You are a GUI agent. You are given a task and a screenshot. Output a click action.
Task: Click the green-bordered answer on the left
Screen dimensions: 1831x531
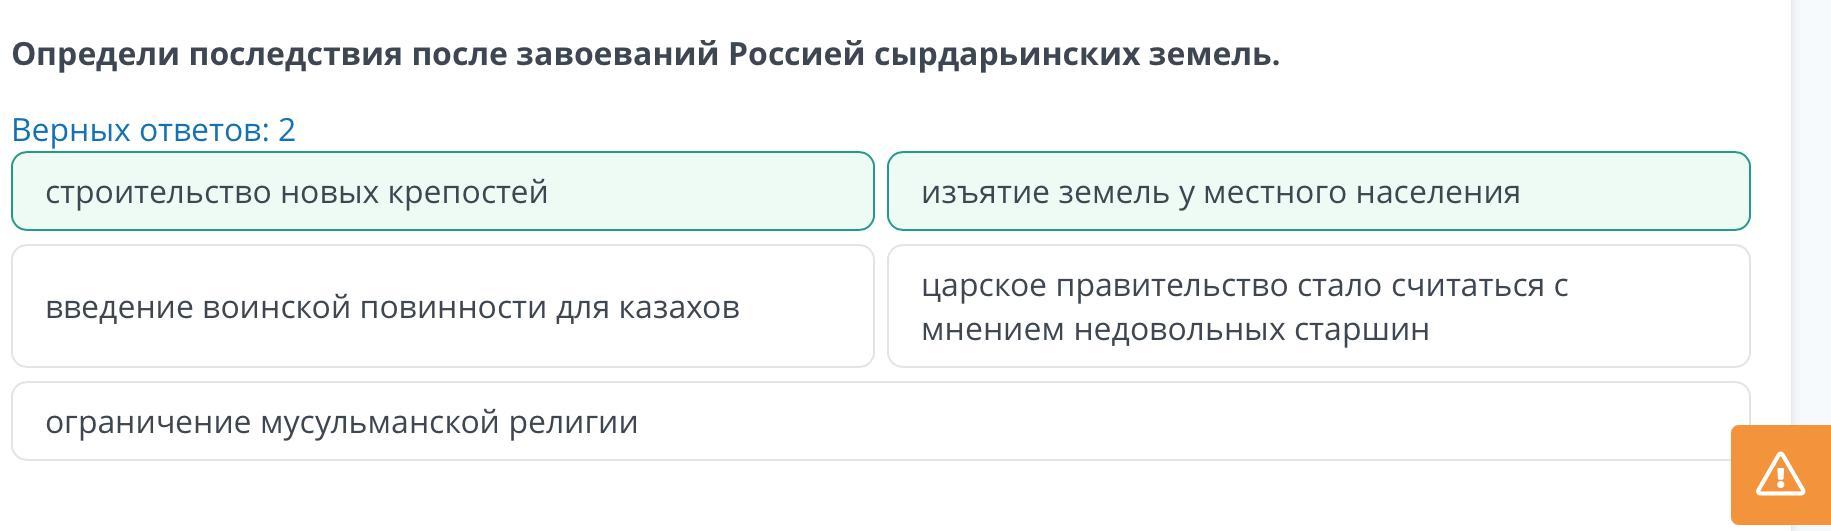pyautogui.click(x=442, y=191)
